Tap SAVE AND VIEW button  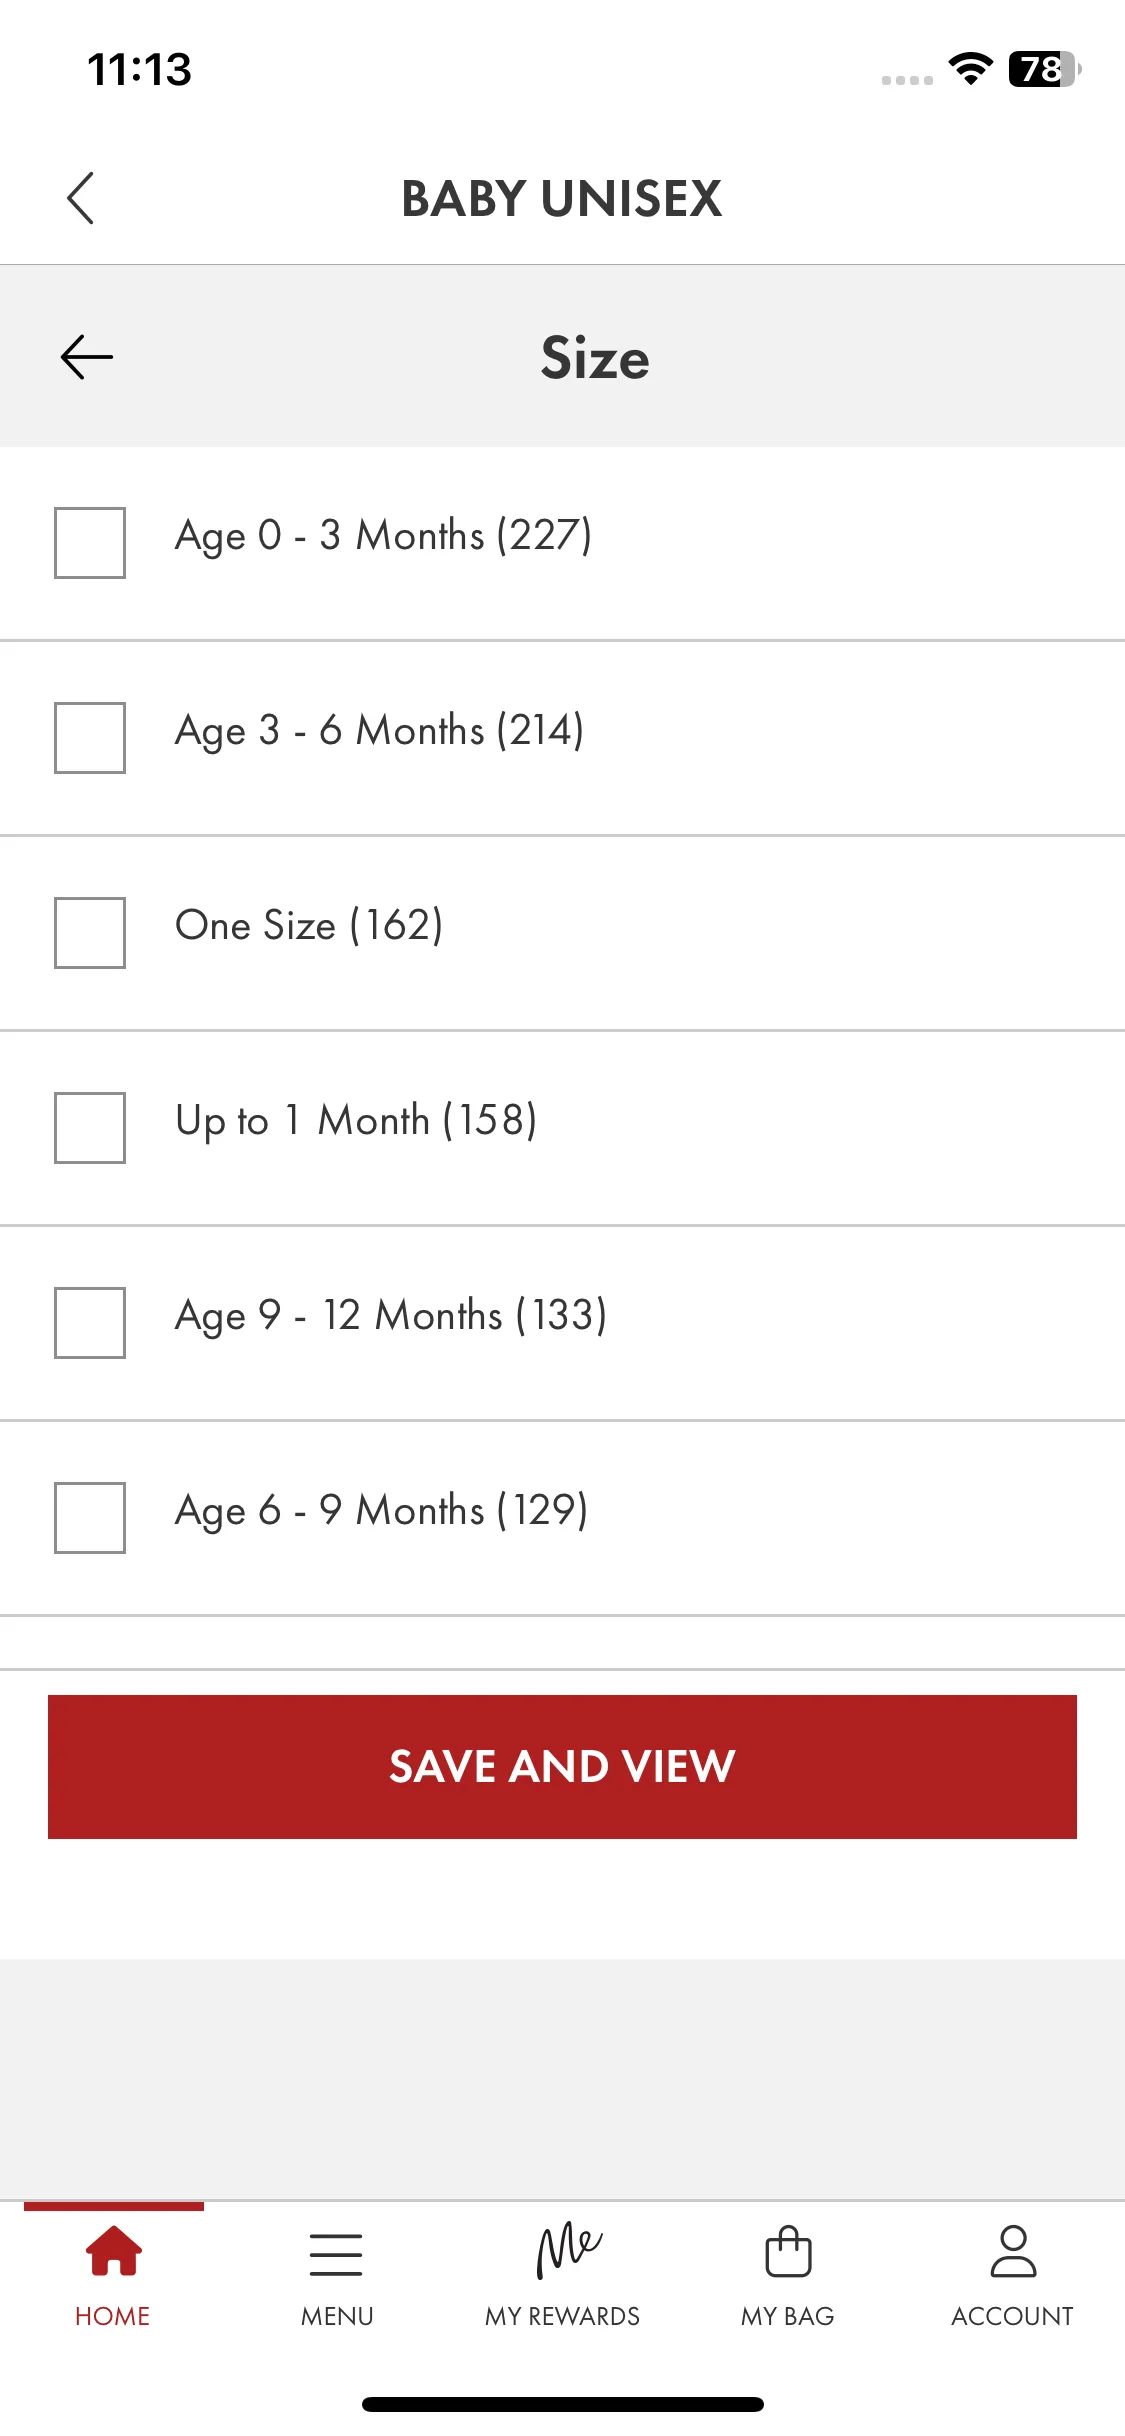click(x=562, y=1767)
